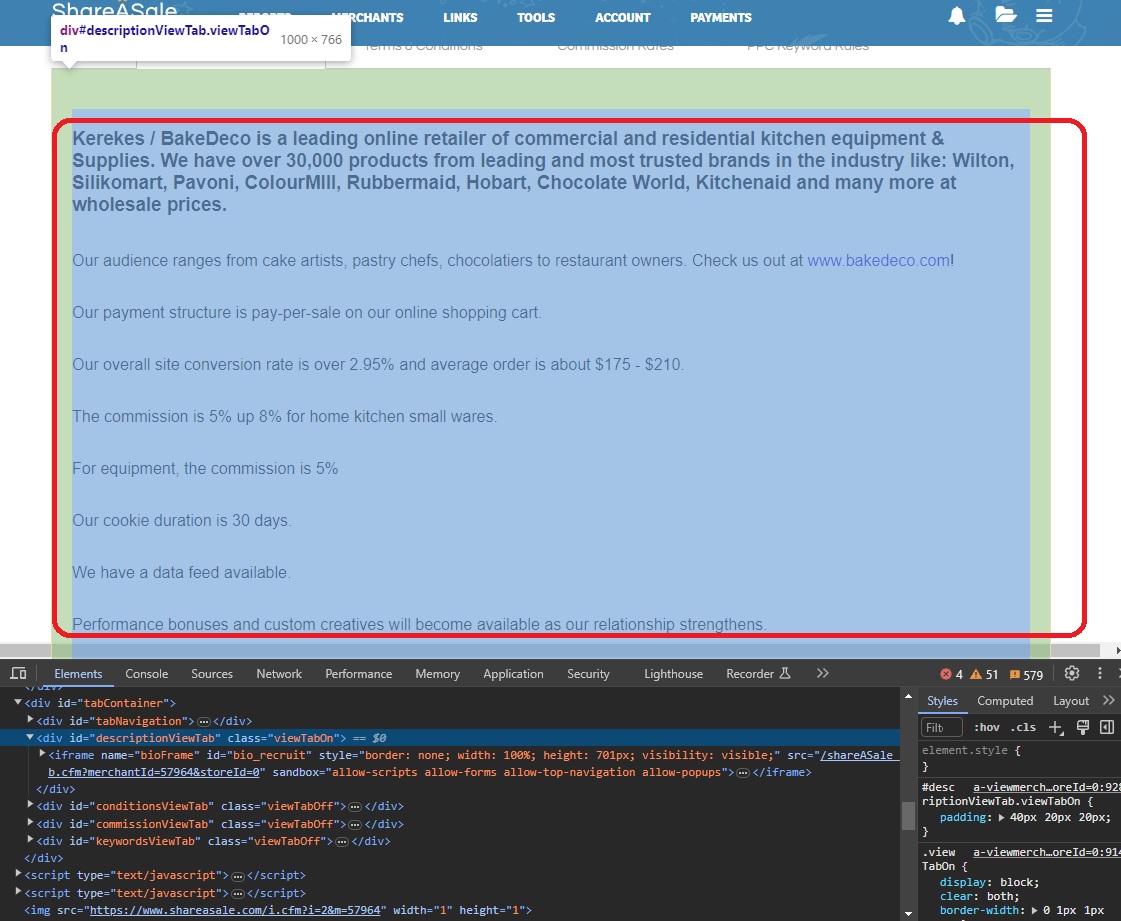The image size is (1121, 921).
Task: Expand the conditionsViewTab div node
Action: (x=30, y=805)
